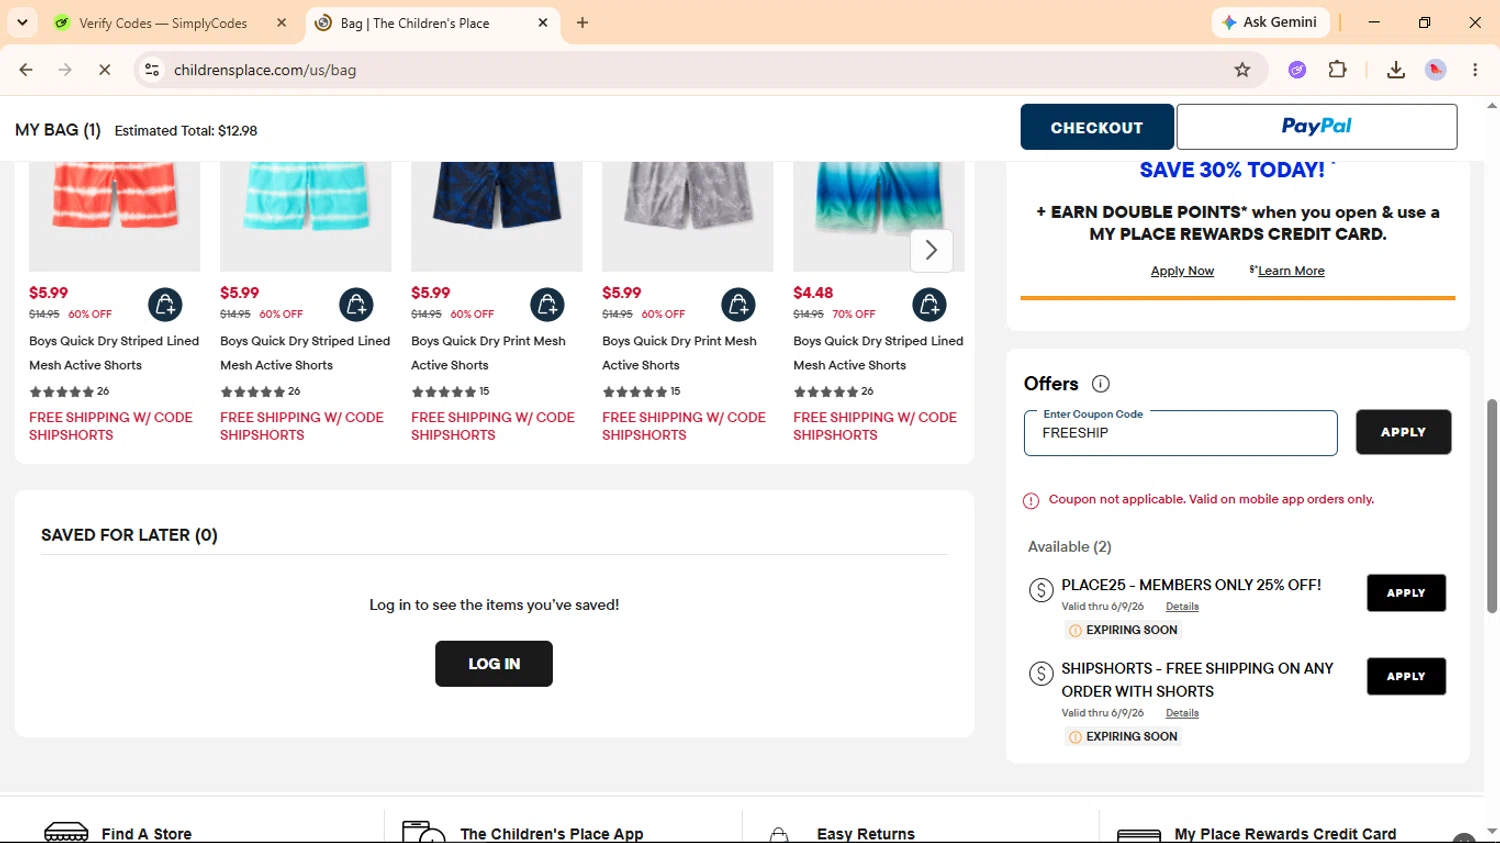Click the 'SAVED FOR LATER (0)' heading
Viewport: 1500px width, 843px height.
pyautogui.click(x=129, y=535)
